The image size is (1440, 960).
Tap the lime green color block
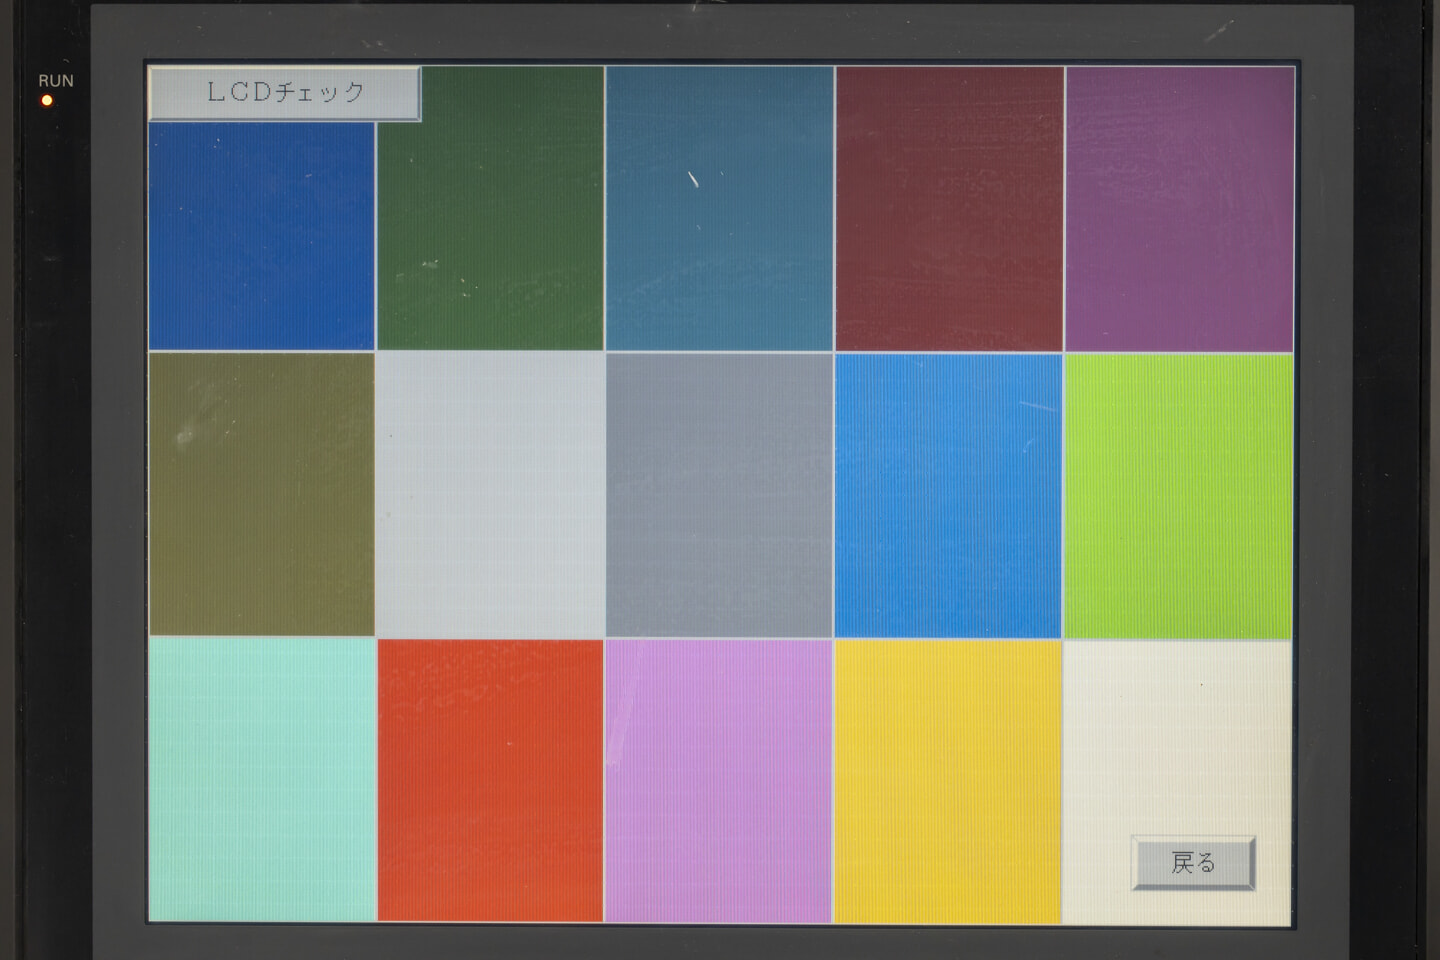pos(1178,494)
